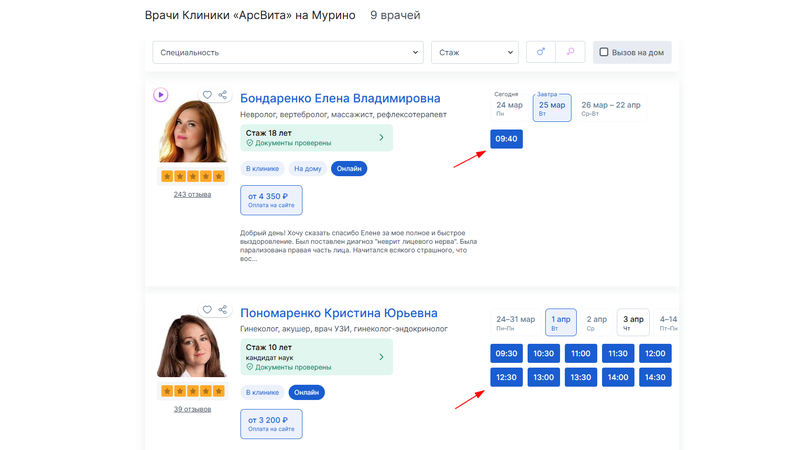Book the 14:30 time slot

[x=655, y=377]
